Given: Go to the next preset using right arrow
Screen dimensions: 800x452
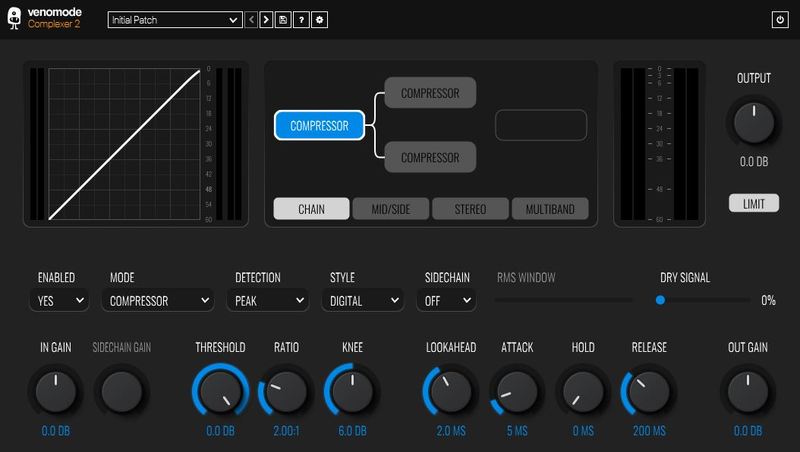Looking at the screenshot, I should click(x=266, y=20).
